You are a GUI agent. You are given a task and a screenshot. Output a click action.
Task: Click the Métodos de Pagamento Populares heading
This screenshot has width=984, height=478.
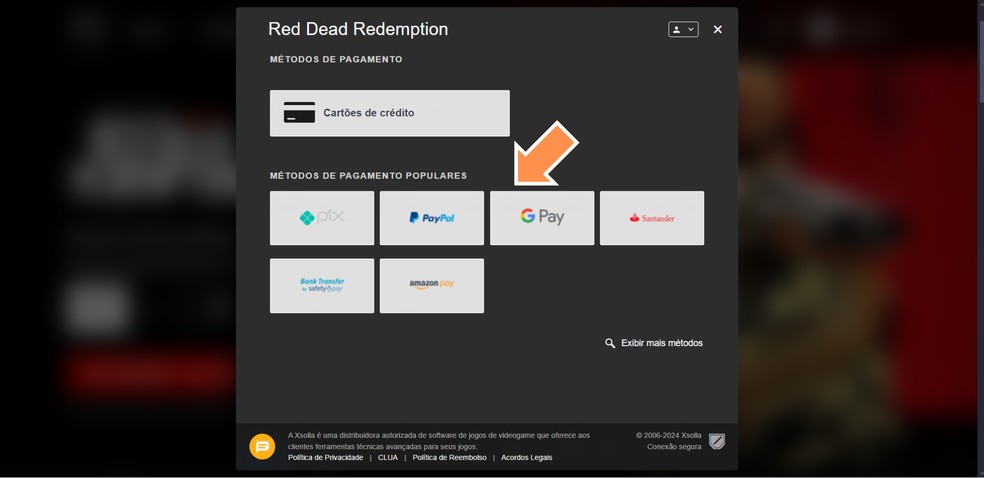click(x=368, y=176)
